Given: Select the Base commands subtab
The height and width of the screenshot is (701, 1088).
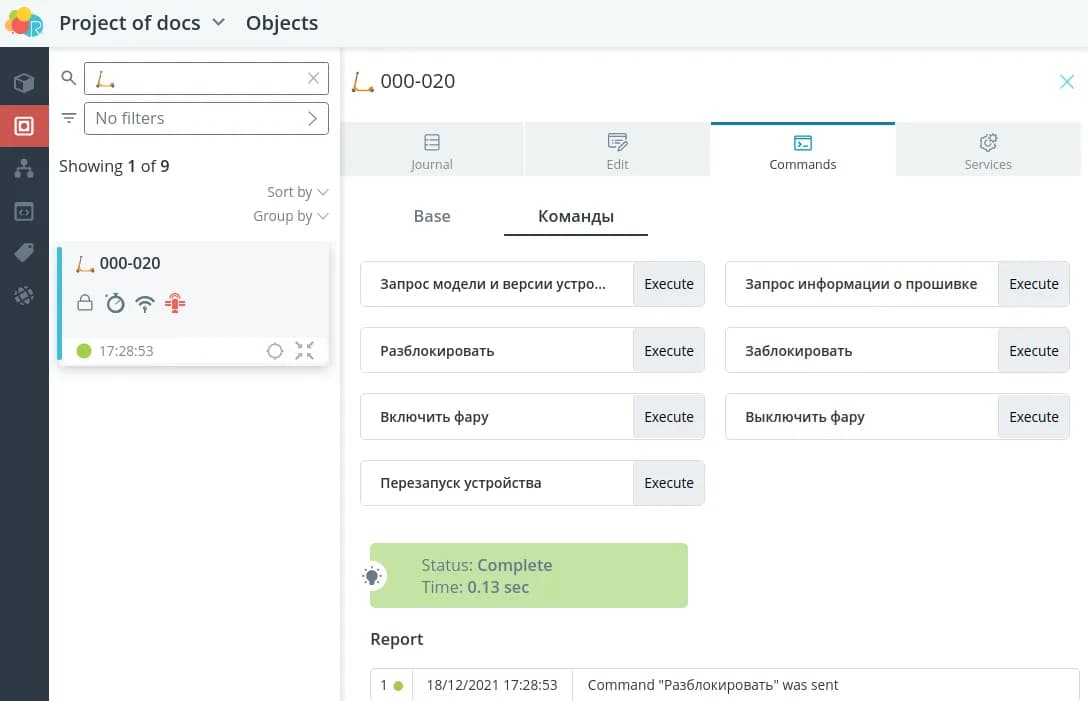Looking at the screenshot, I should pos(432,216).
